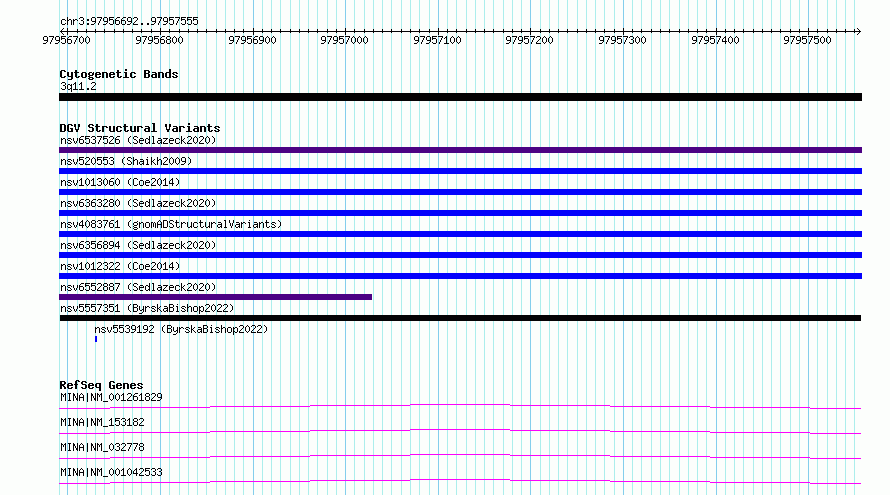Click the black 3q11.2 cytogenetic band bar

(x=460, y=97)
